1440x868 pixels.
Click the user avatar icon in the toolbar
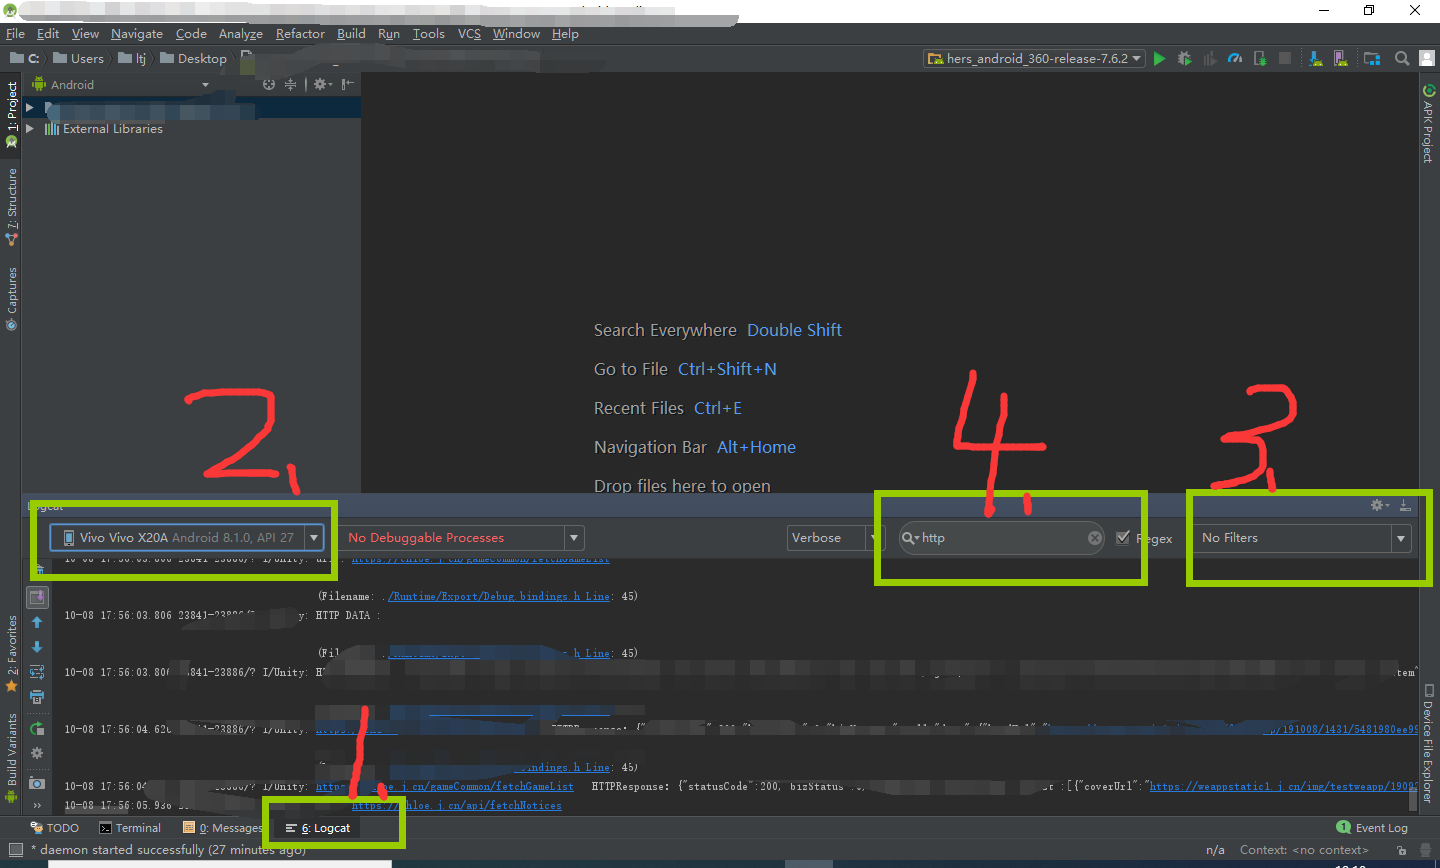click(x=1427, y=58)
